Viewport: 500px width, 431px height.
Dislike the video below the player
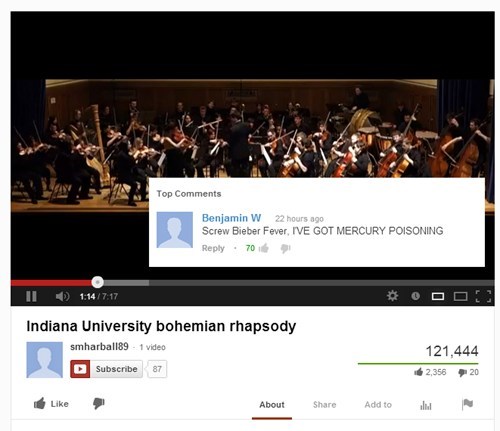pos(99,403)
